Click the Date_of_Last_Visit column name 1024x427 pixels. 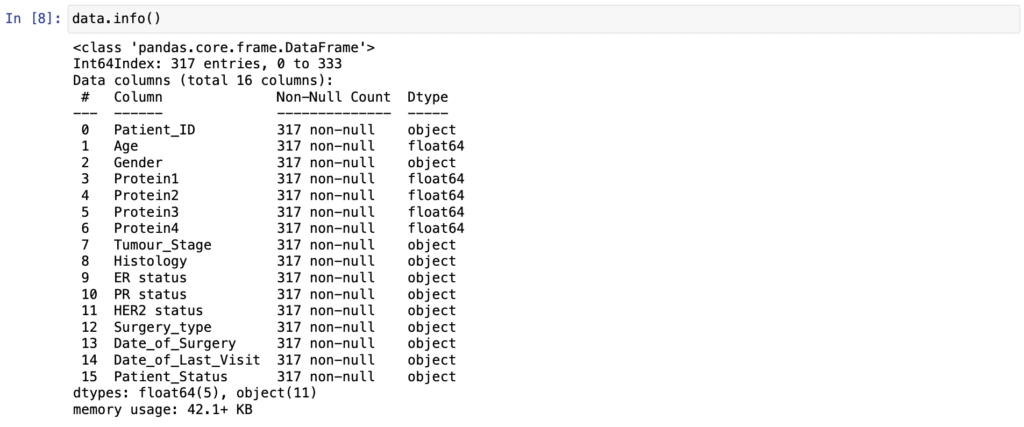coord(187,360)
